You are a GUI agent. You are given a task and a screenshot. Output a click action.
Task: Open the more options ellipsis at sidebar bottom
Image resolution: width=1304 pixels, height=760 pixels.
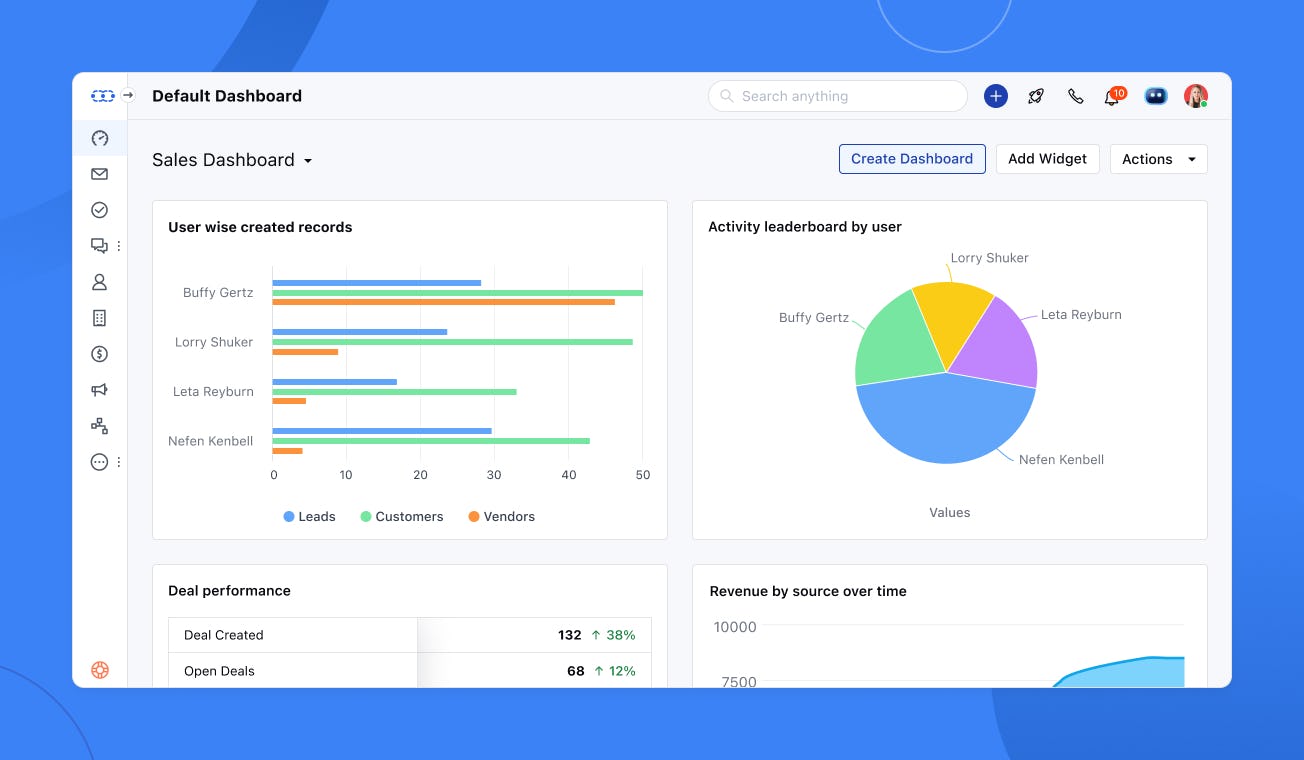99,461
